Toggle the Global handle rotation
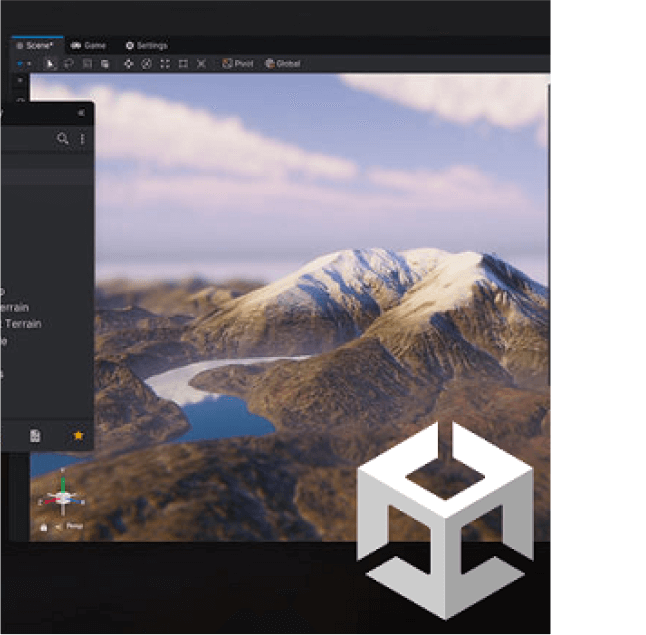The height and width of the screenshot is (635, 646). pyautogui.click(x=283, y=64)
